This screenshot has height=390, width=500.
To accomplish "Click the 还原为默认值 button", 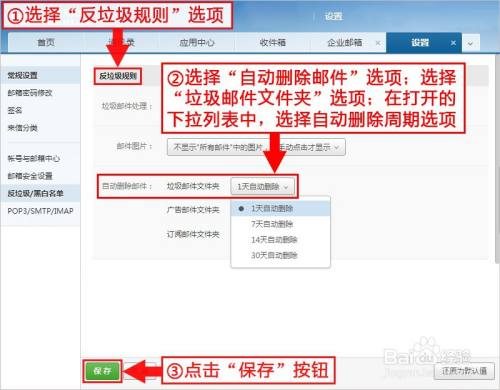I will [x=464, y=371].
